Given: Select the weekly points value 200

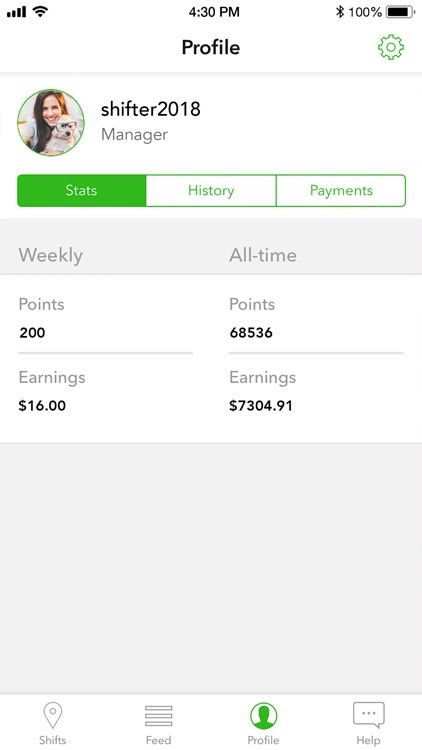Looking at the screenshot, I should (33, 332).
